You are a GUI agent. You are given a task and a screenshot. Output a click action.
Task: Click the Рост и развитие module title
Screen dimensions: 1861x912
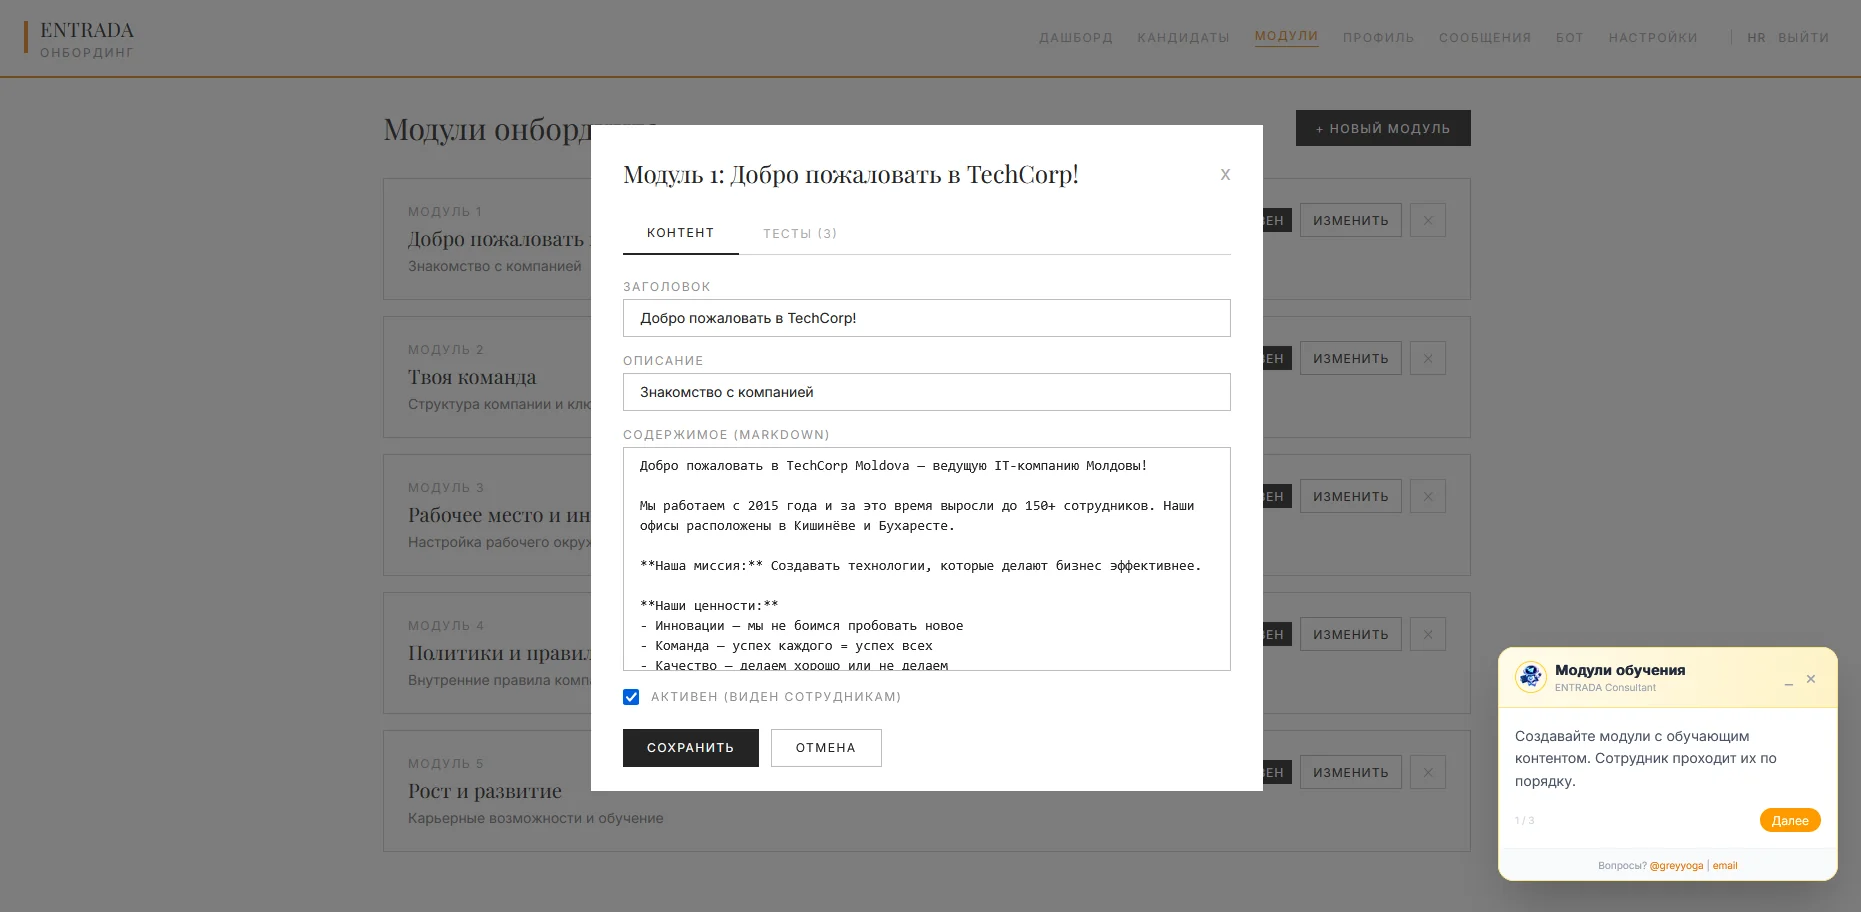[485, 791]
